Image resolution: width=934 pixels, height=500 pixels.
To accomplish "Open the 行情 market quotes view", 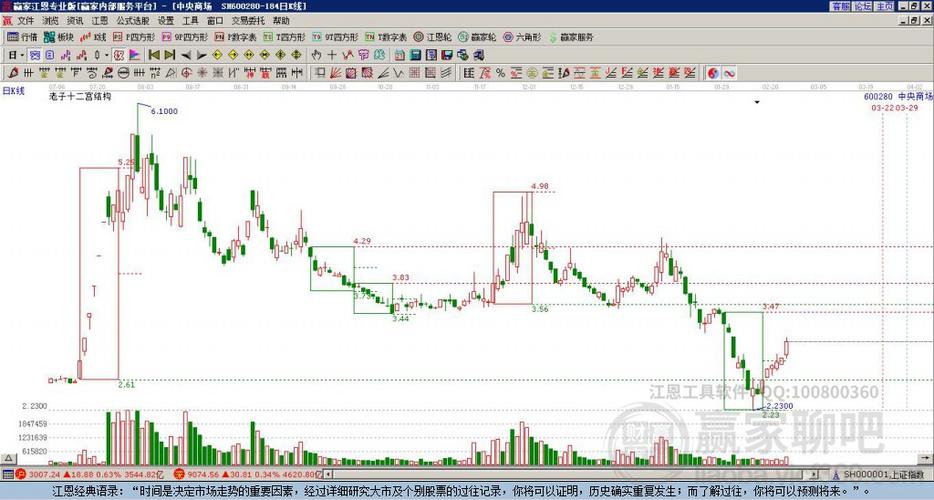I will pos(23,37).
